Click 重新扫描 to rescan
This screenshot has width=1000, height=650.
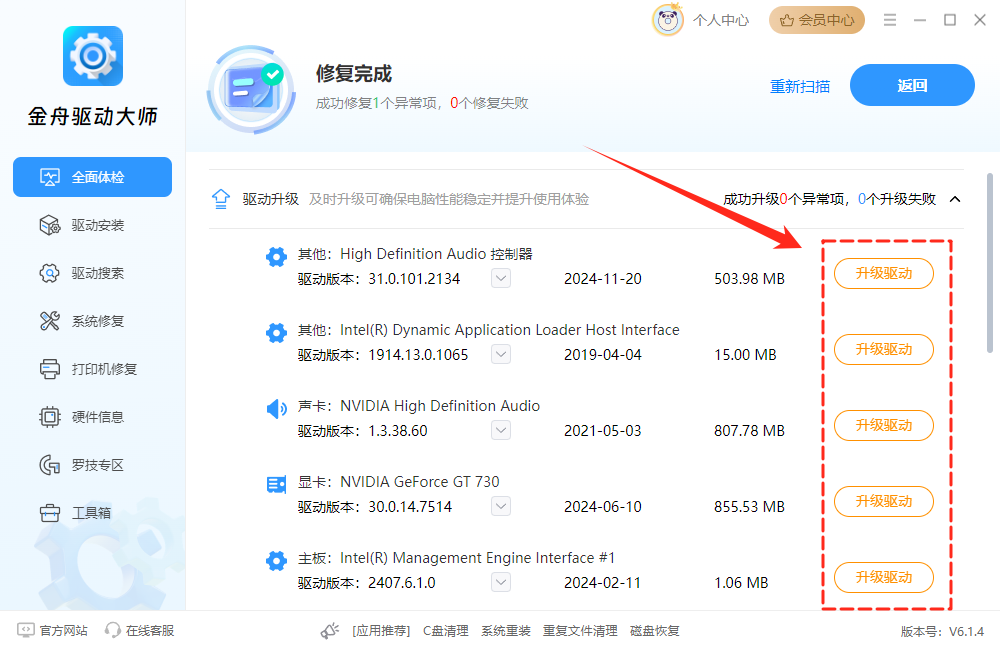(799, 86)
